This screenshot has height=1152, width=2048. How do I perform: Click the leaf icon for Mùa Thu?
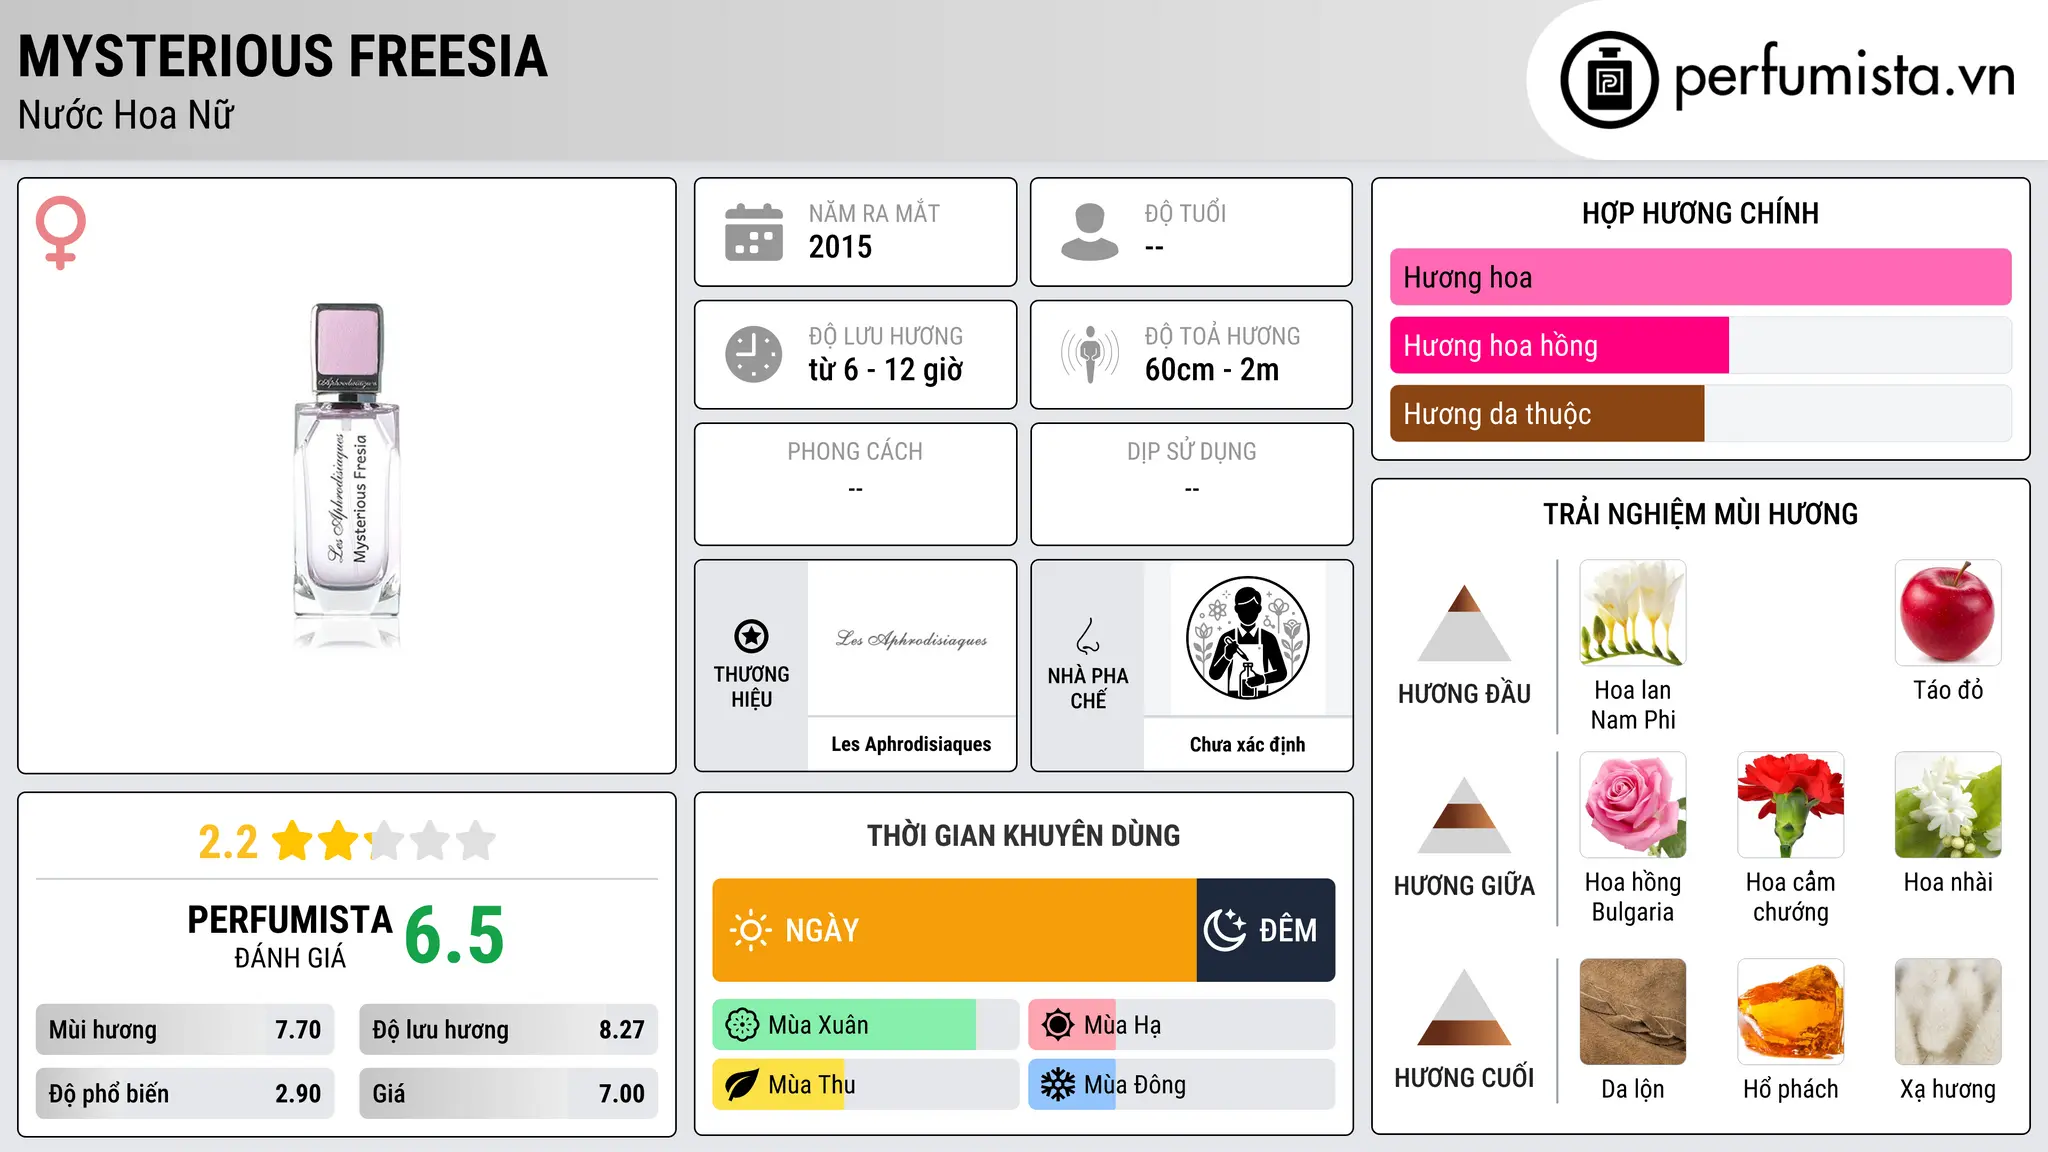click(742, 1085)
